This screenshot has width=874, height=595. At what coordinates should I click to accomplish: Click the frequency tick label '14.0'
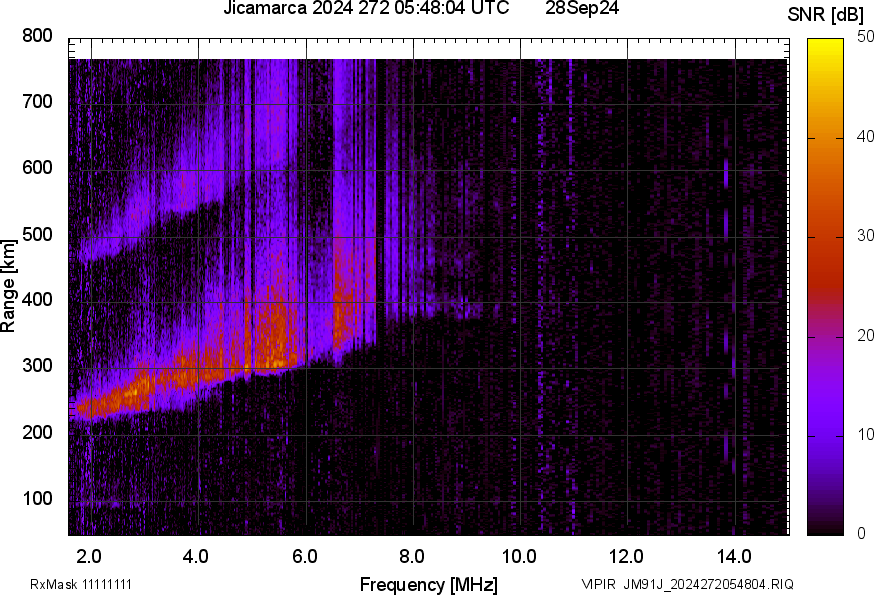pyautogui.click(x=734, y=557)
